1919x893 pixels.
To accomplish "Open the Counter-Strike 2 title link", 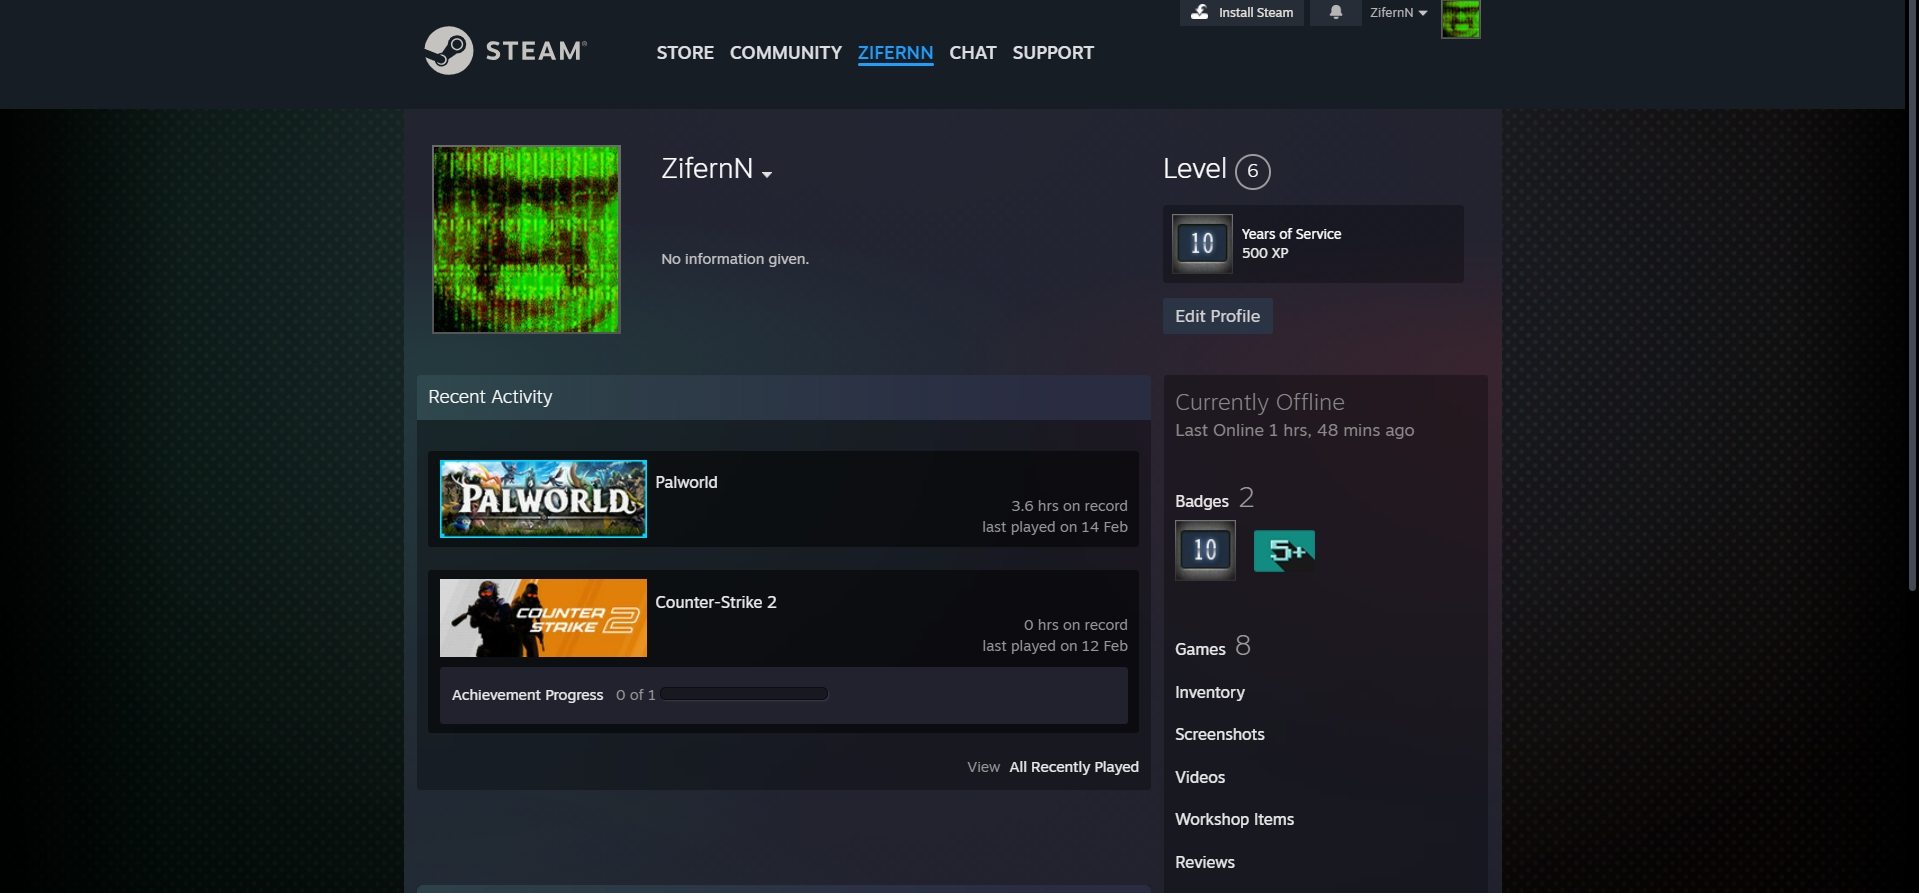I will [716, 602].
